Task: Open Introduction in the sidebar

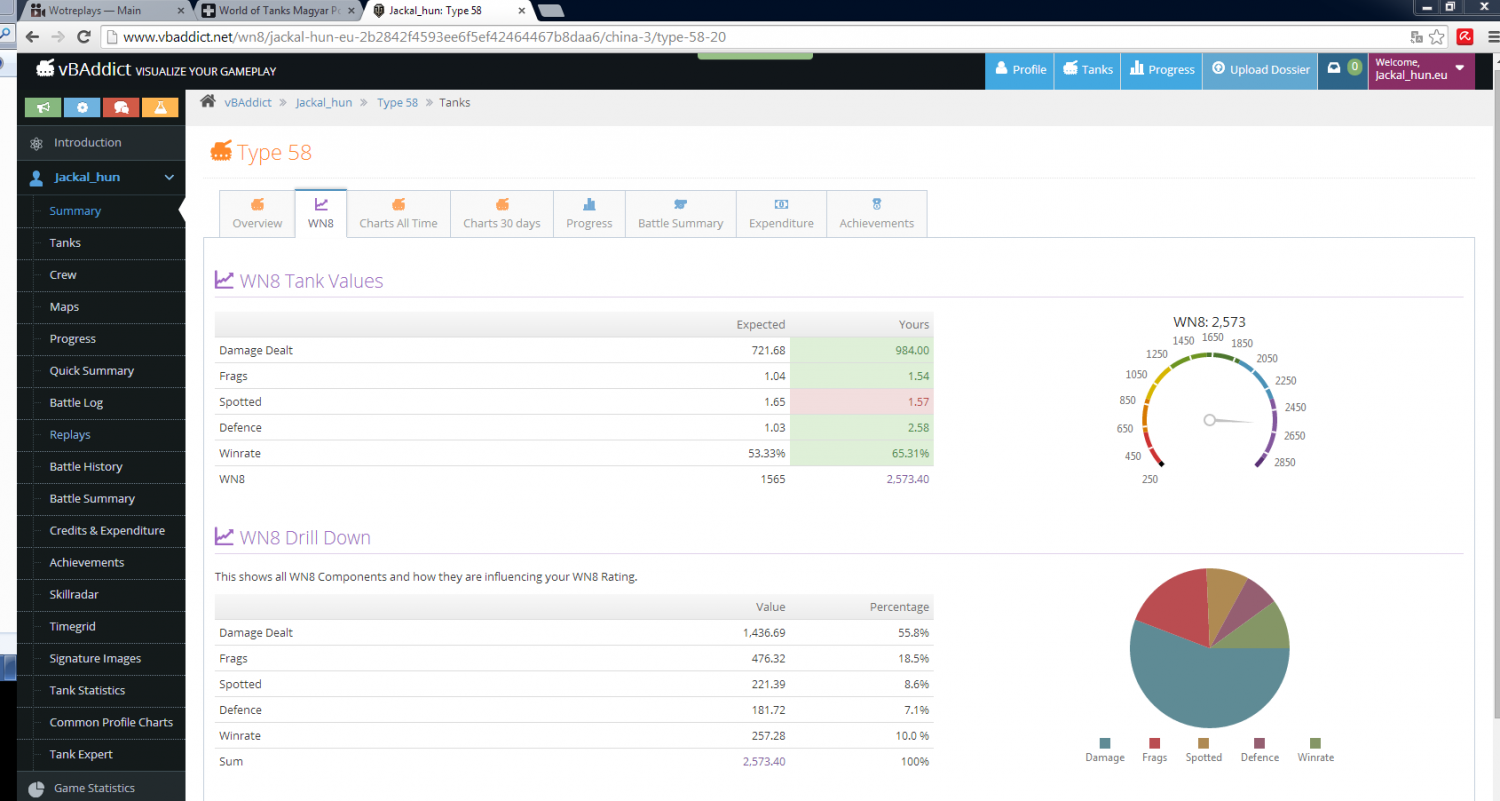Action: pos(101,143)
